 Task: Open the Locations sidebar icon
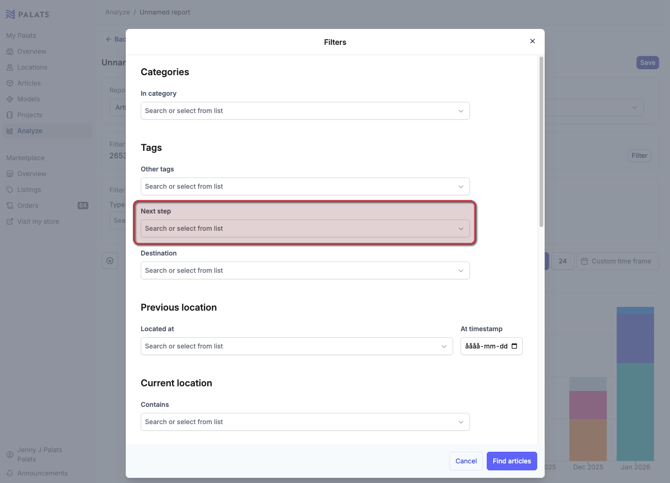10,67
